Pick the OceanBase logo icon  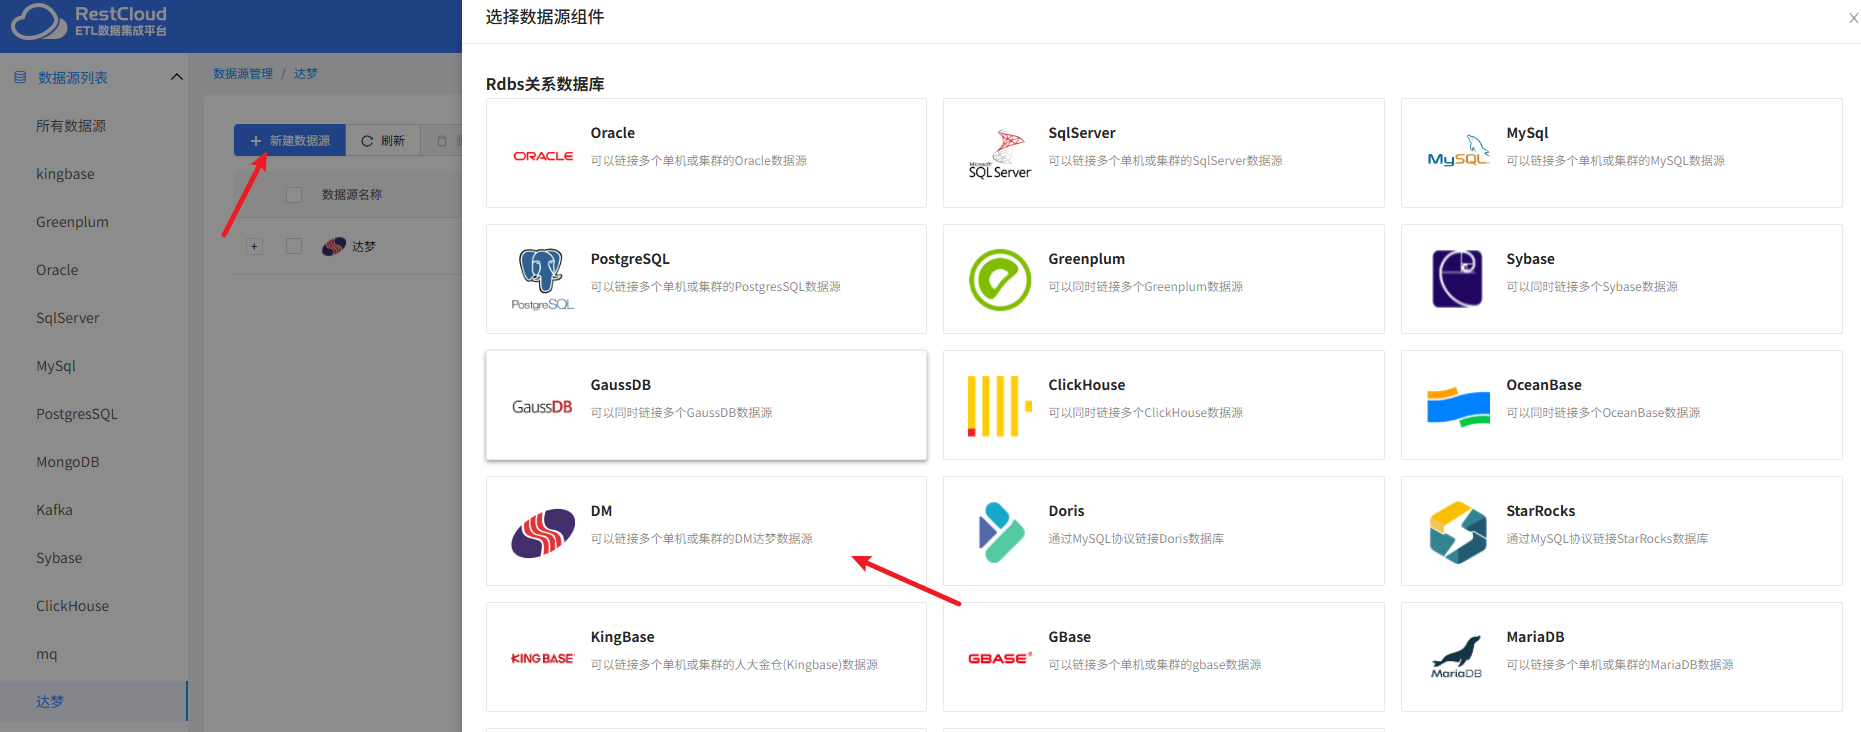point(1458,406)
